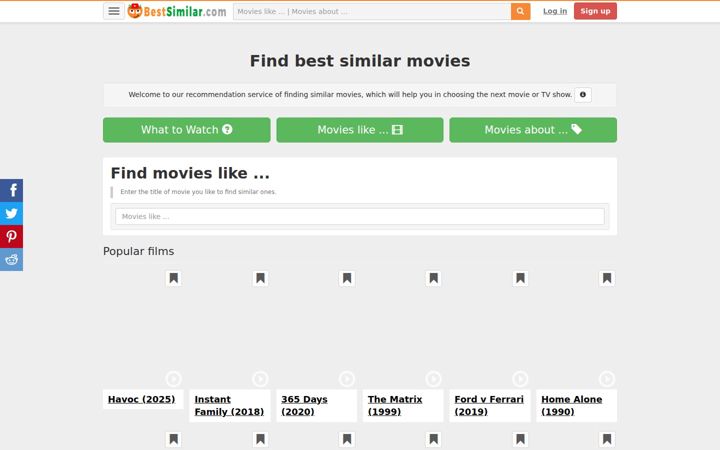Bookmark The Matrix (1999)
Screen dimensions: 720x450
[x=433, y=278]
